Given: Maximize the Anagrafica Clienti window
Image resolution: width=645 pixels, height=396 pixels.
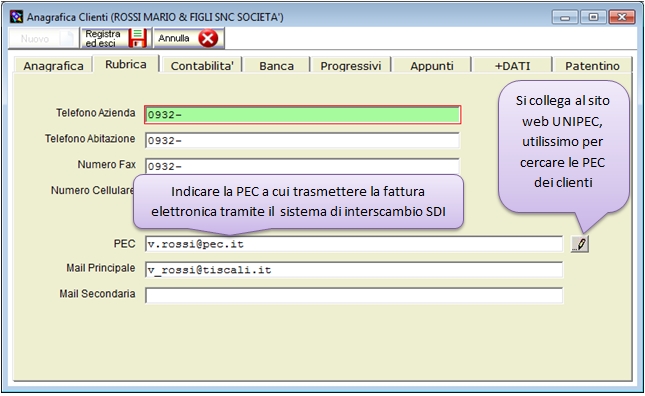Looking at the screenshot, I should pyautogui.click(x=593, y=17).
